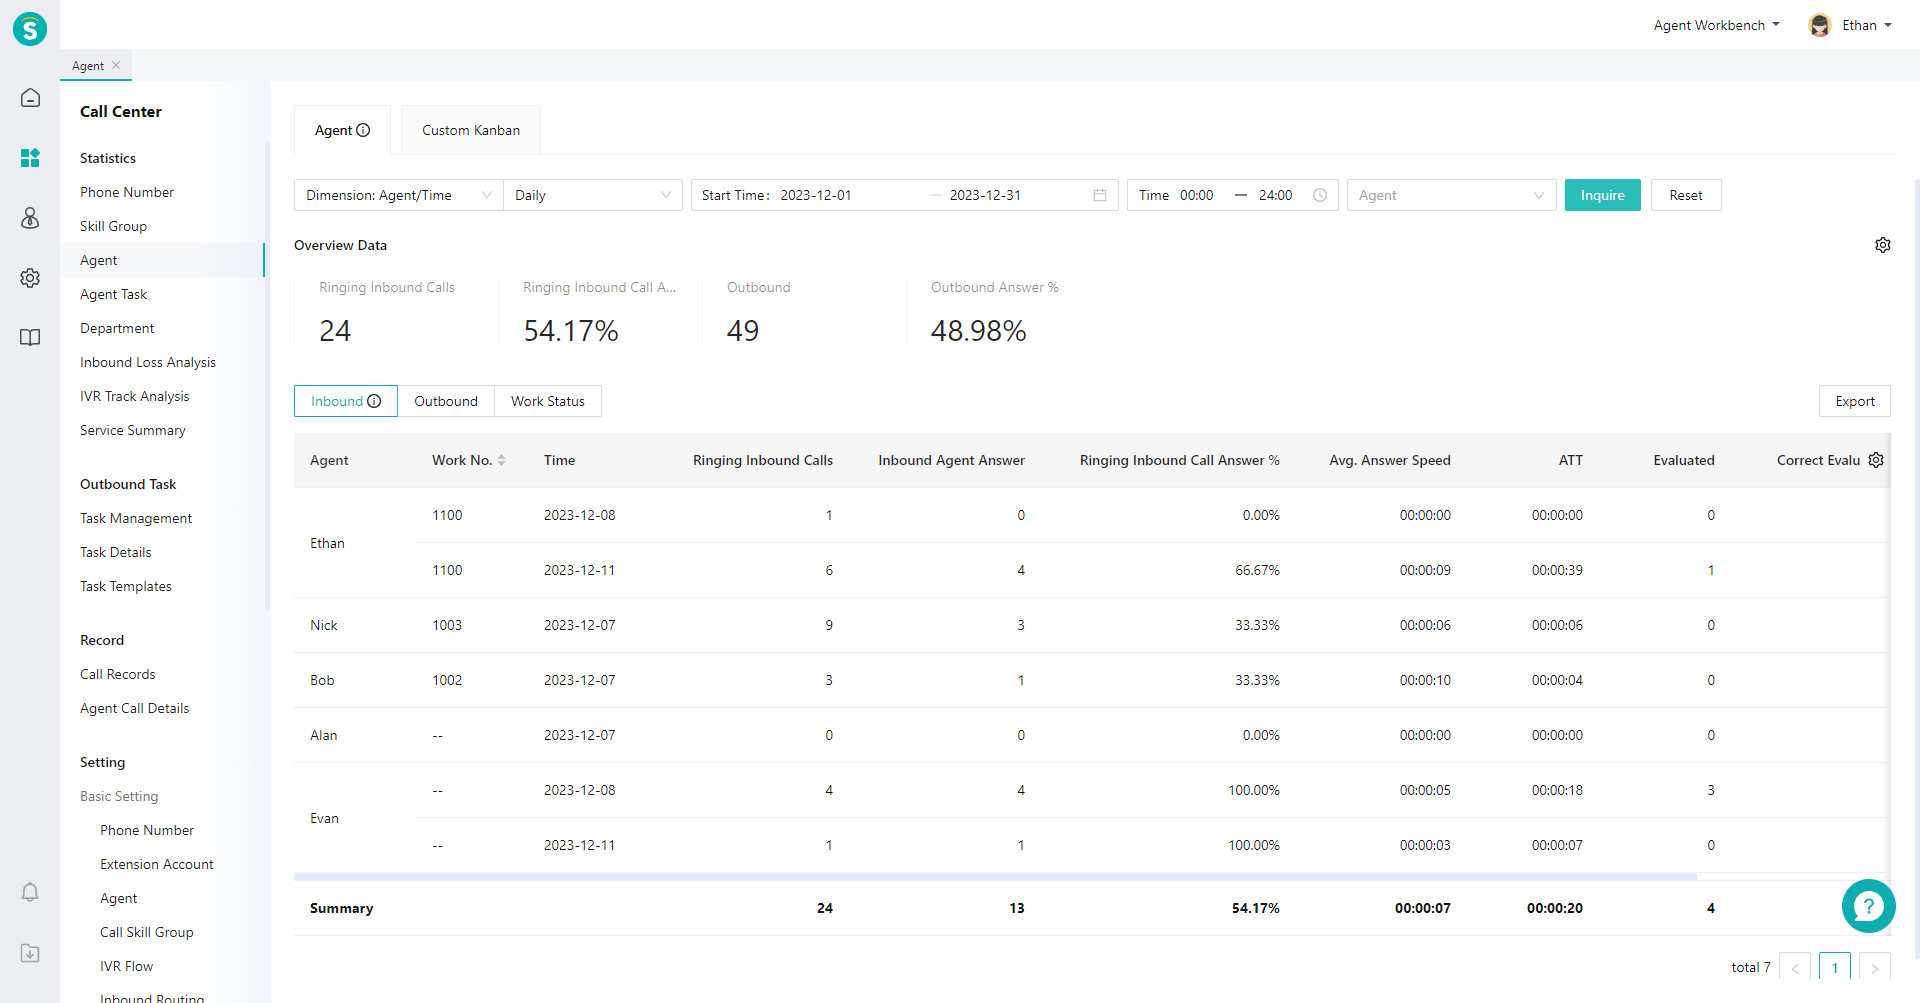Open the Daily granularity dropdown
The width and height of the screenshot is (1920, 1003).
point(593,195)
